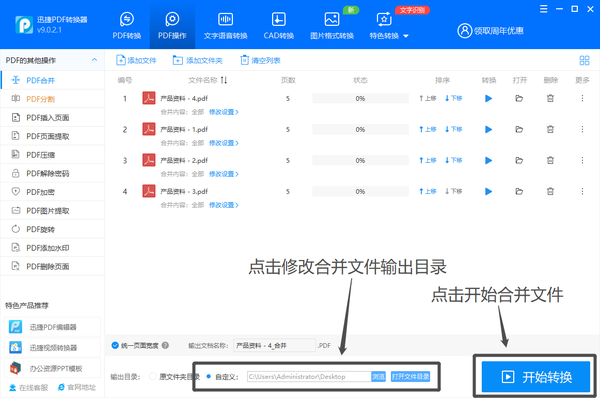The image size is (600, 398).
Task: Delete 产品资料 - 3.pdf with trash icon
Action: (550, 191)
